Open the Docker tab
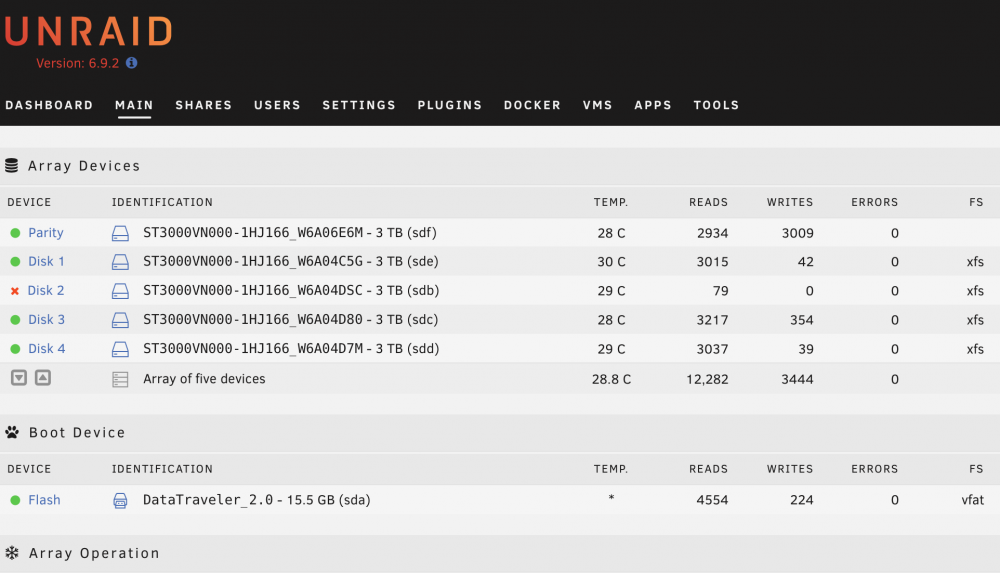This screenshot has width=1000, height=573. click(x=532, y=105)
